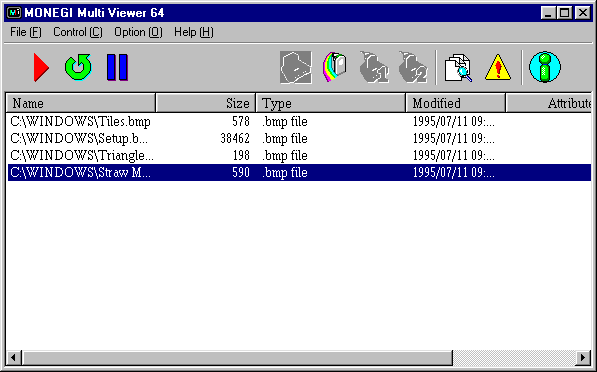Sort by the Name column header
This screenshot has height=372, width=597.
81,103
